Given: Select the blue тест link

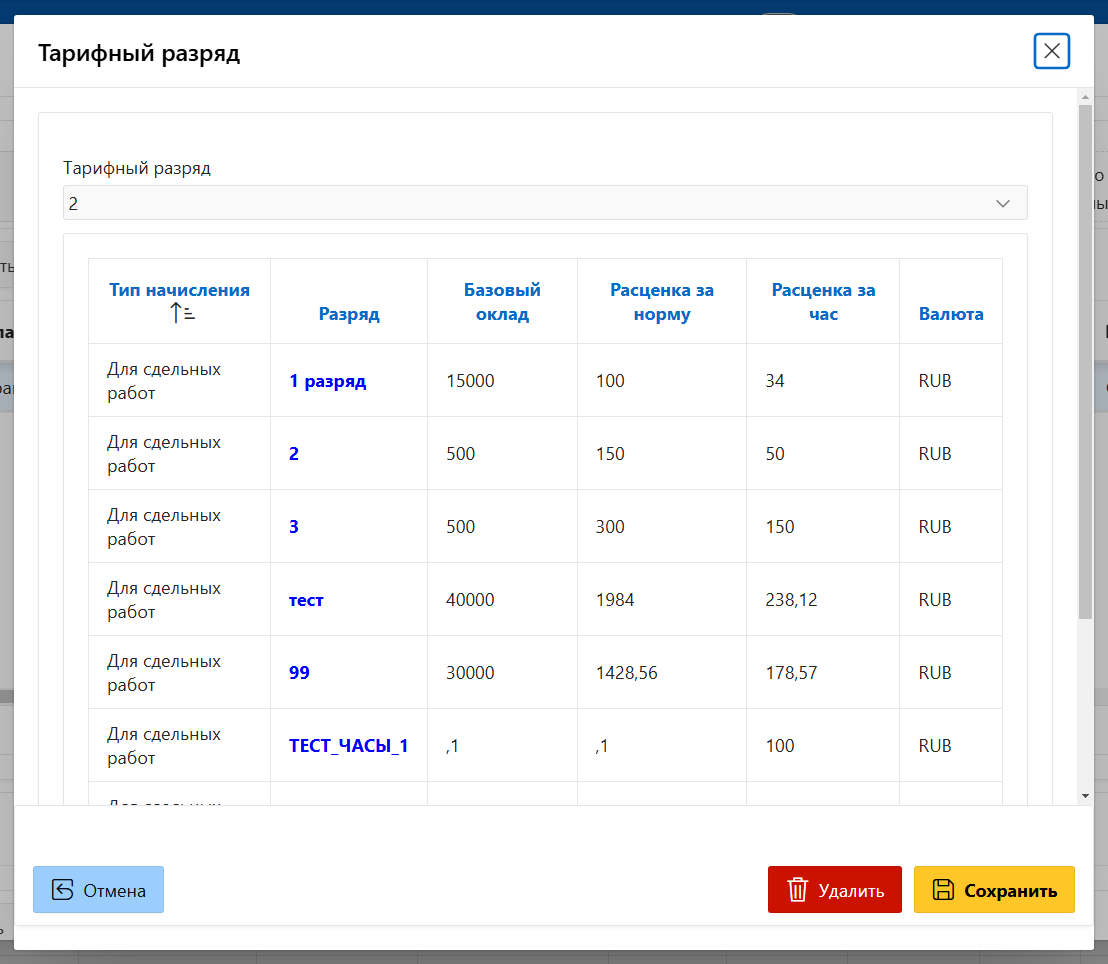Looking at the screenshot, I should [x=306, y=600].
